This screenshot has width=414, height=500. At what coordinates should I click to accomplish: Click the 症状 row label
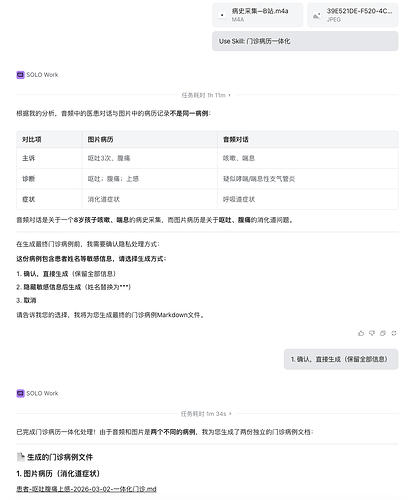coord(28,199)
